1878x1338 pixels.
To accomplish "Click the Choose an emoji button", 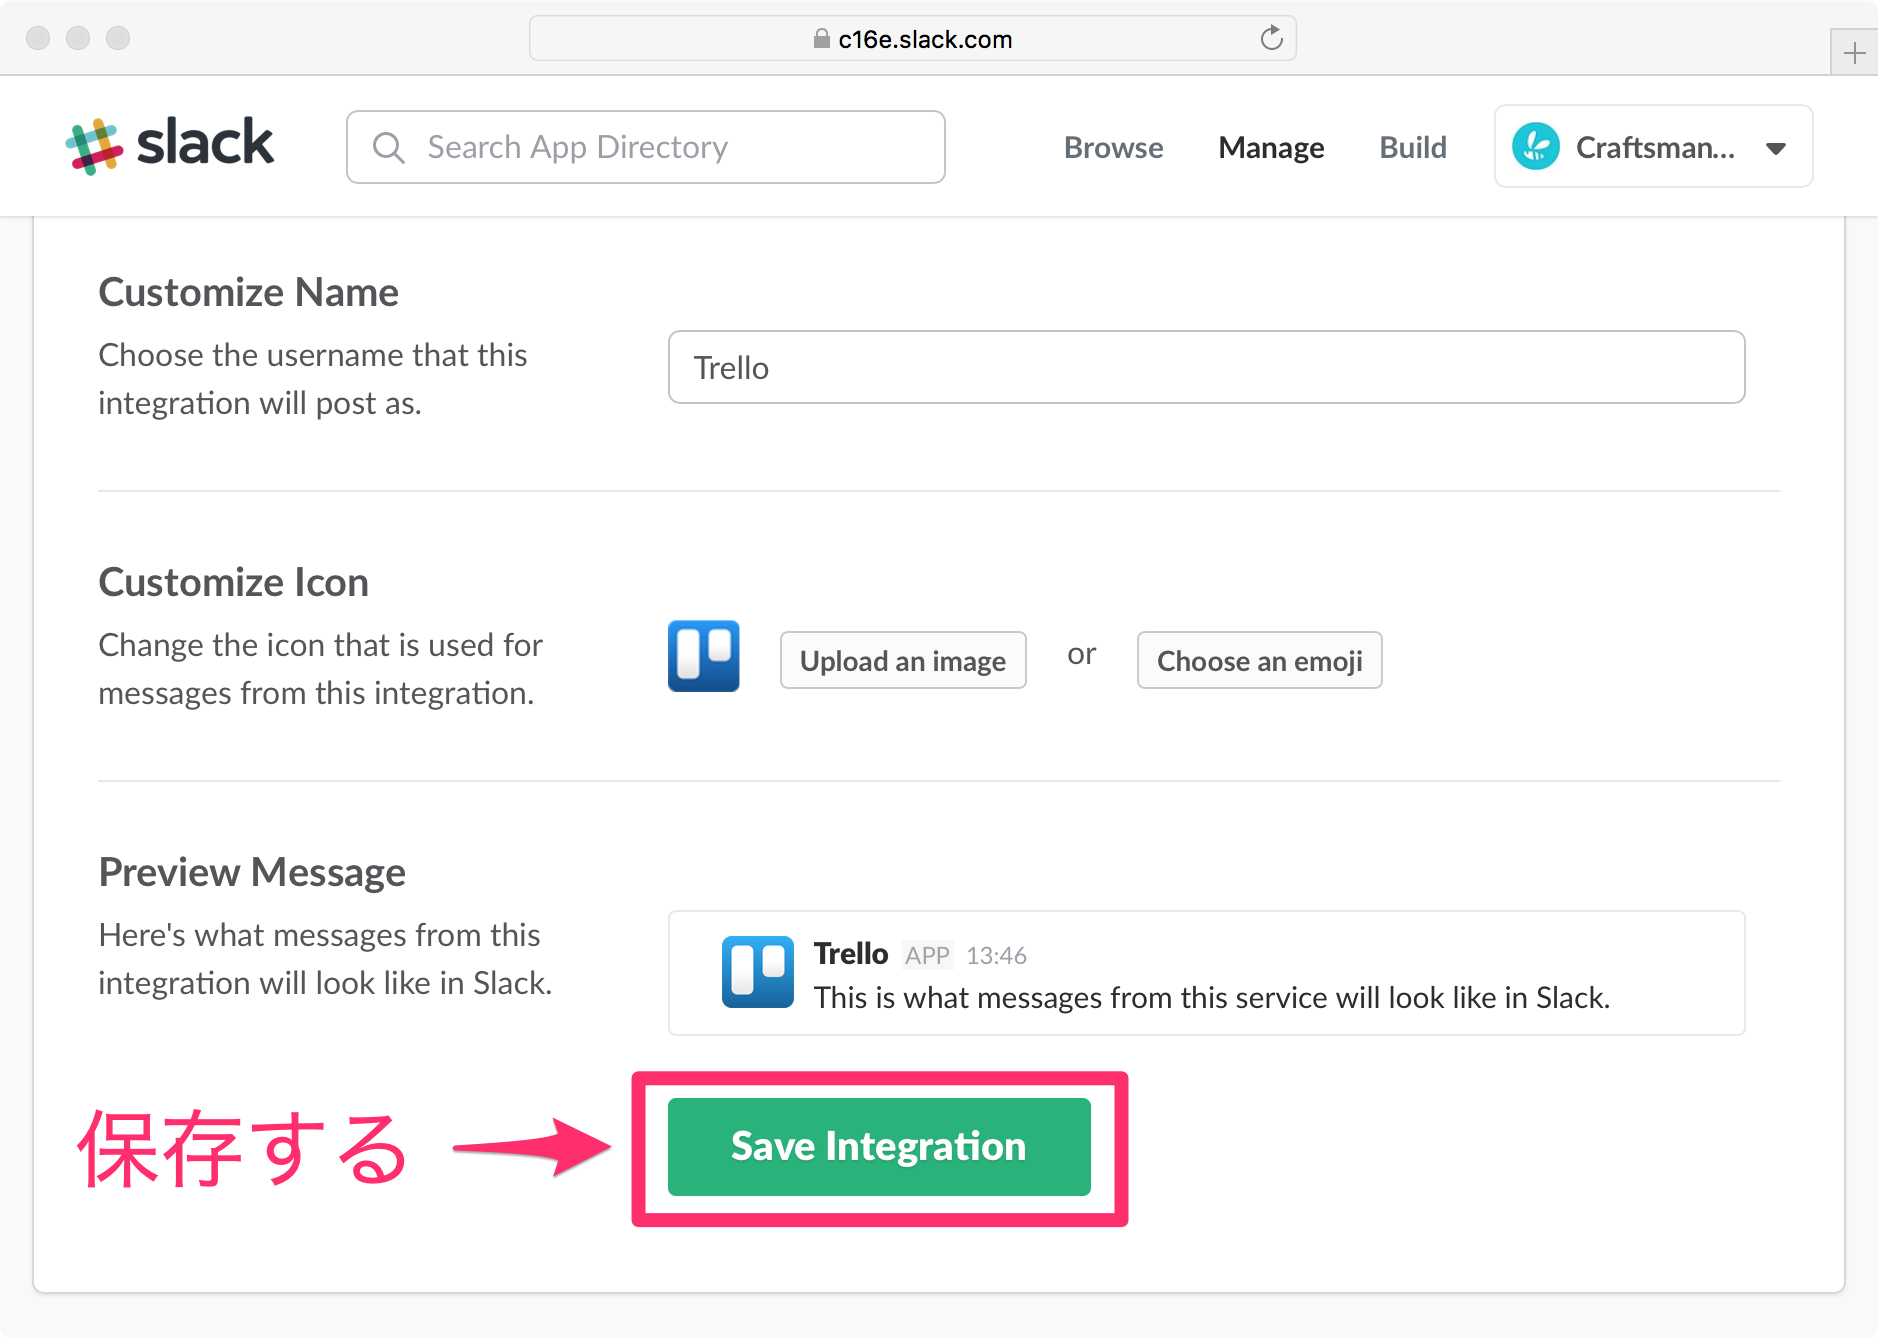I will pos(1260,660).
